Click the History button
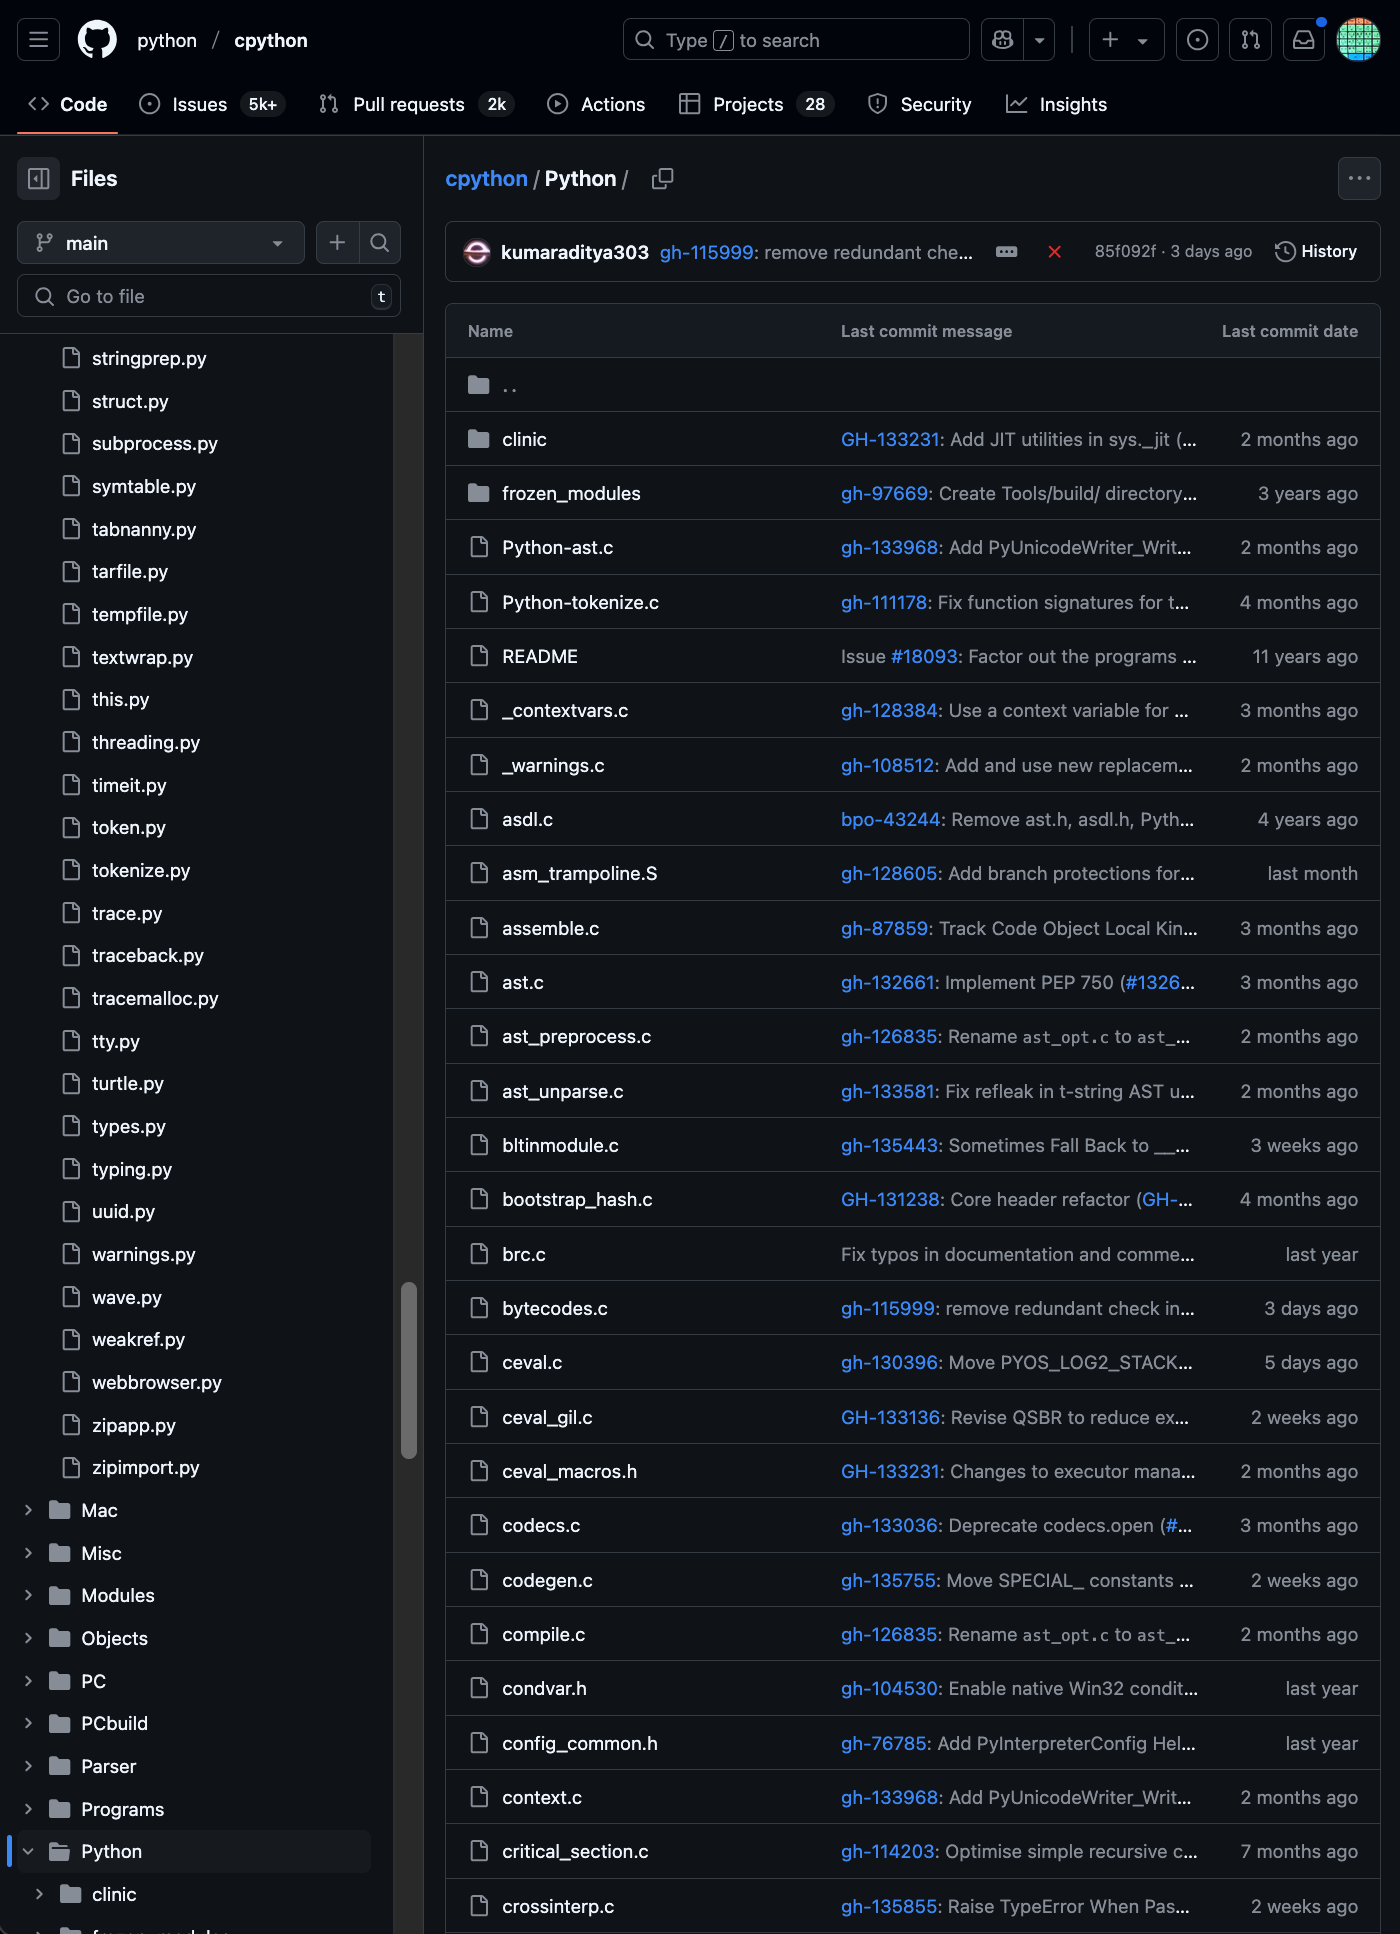This screenshot has width=1400, height=1934. [x=1316, y=252]
